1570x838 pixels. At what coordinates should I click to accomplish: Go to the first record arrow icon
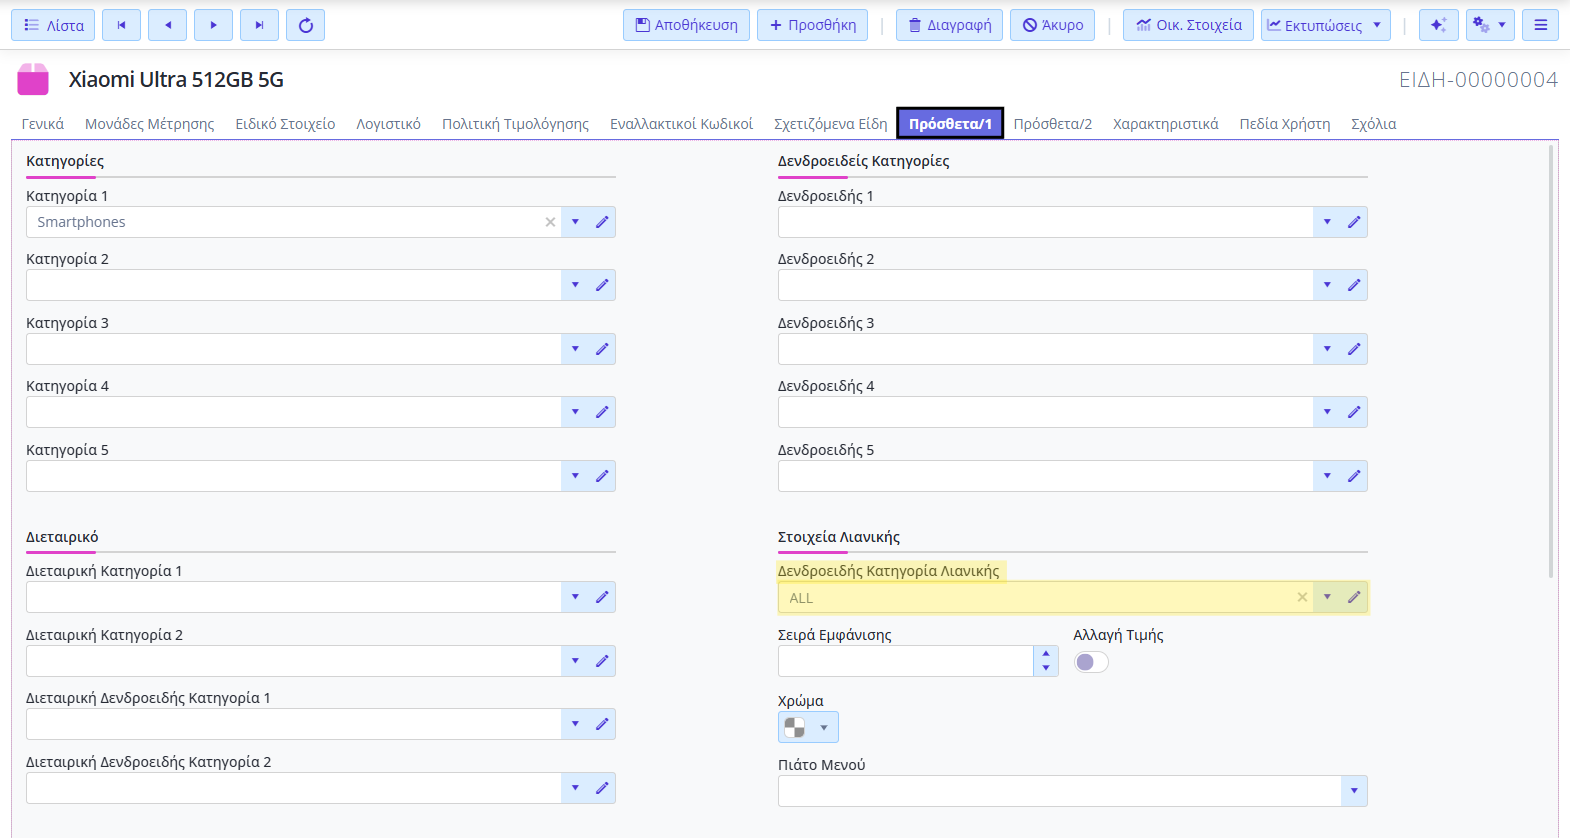point(121,25)
